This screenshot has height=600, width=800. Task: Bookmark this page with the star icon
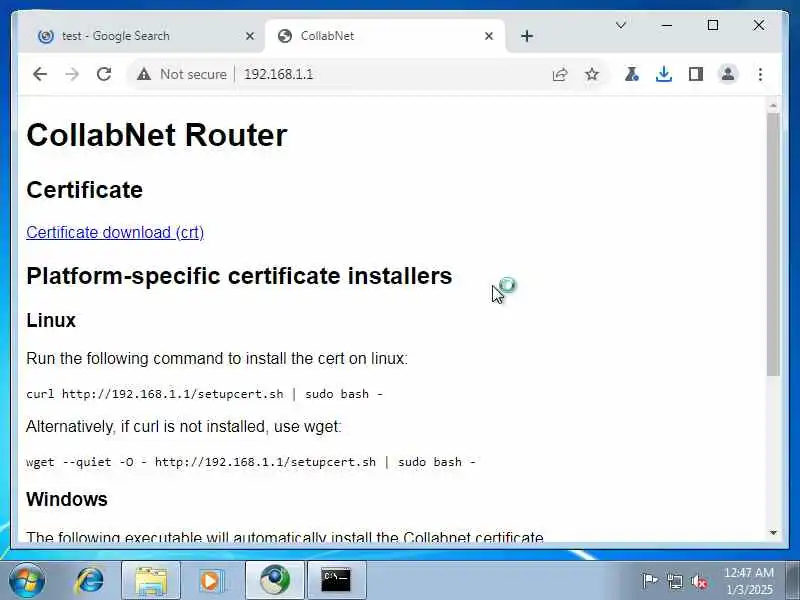(592, 74)
